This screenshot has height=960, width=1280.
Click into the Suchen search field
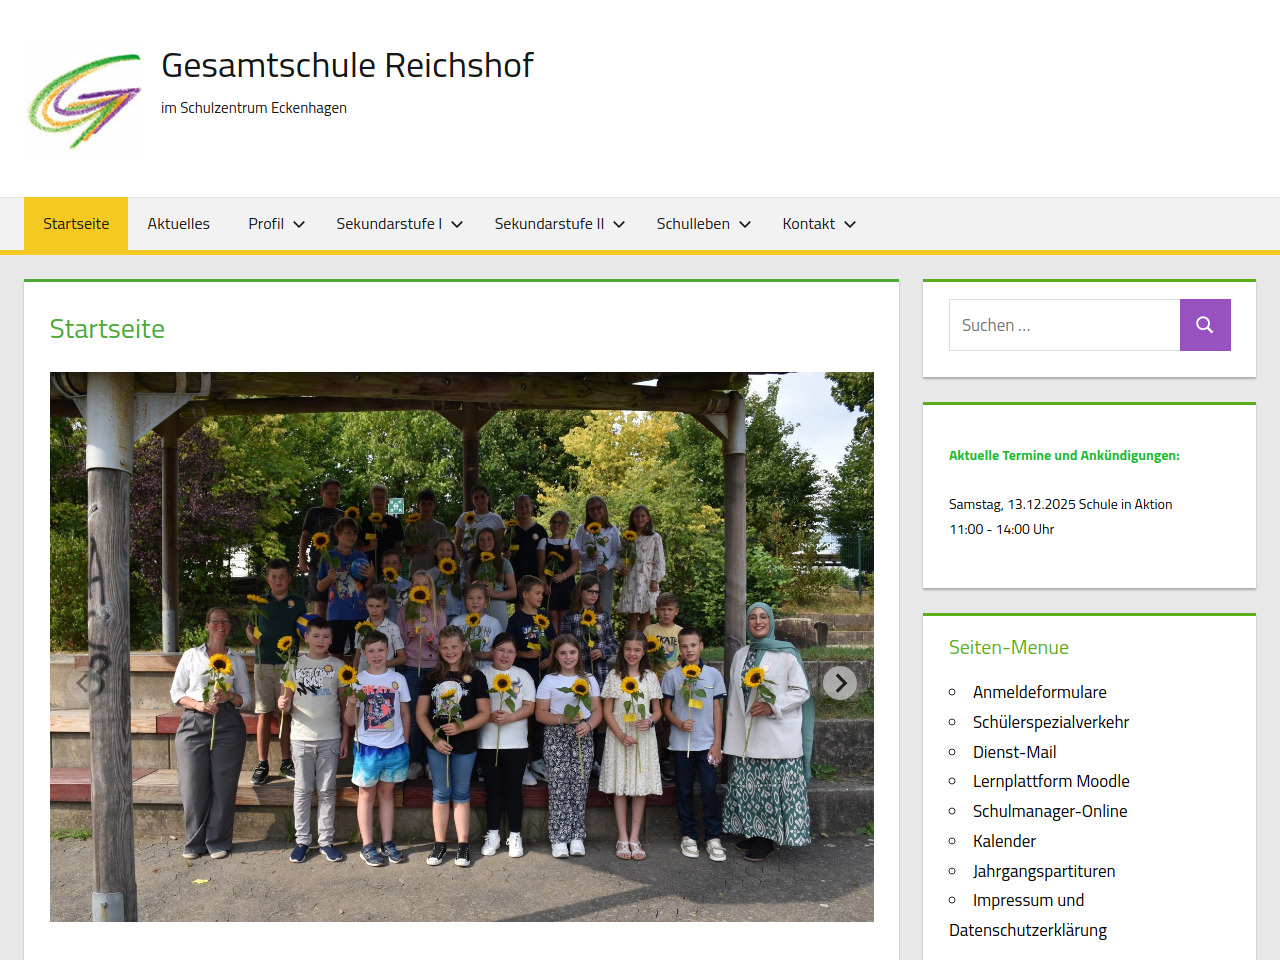tap(1064, 325)
